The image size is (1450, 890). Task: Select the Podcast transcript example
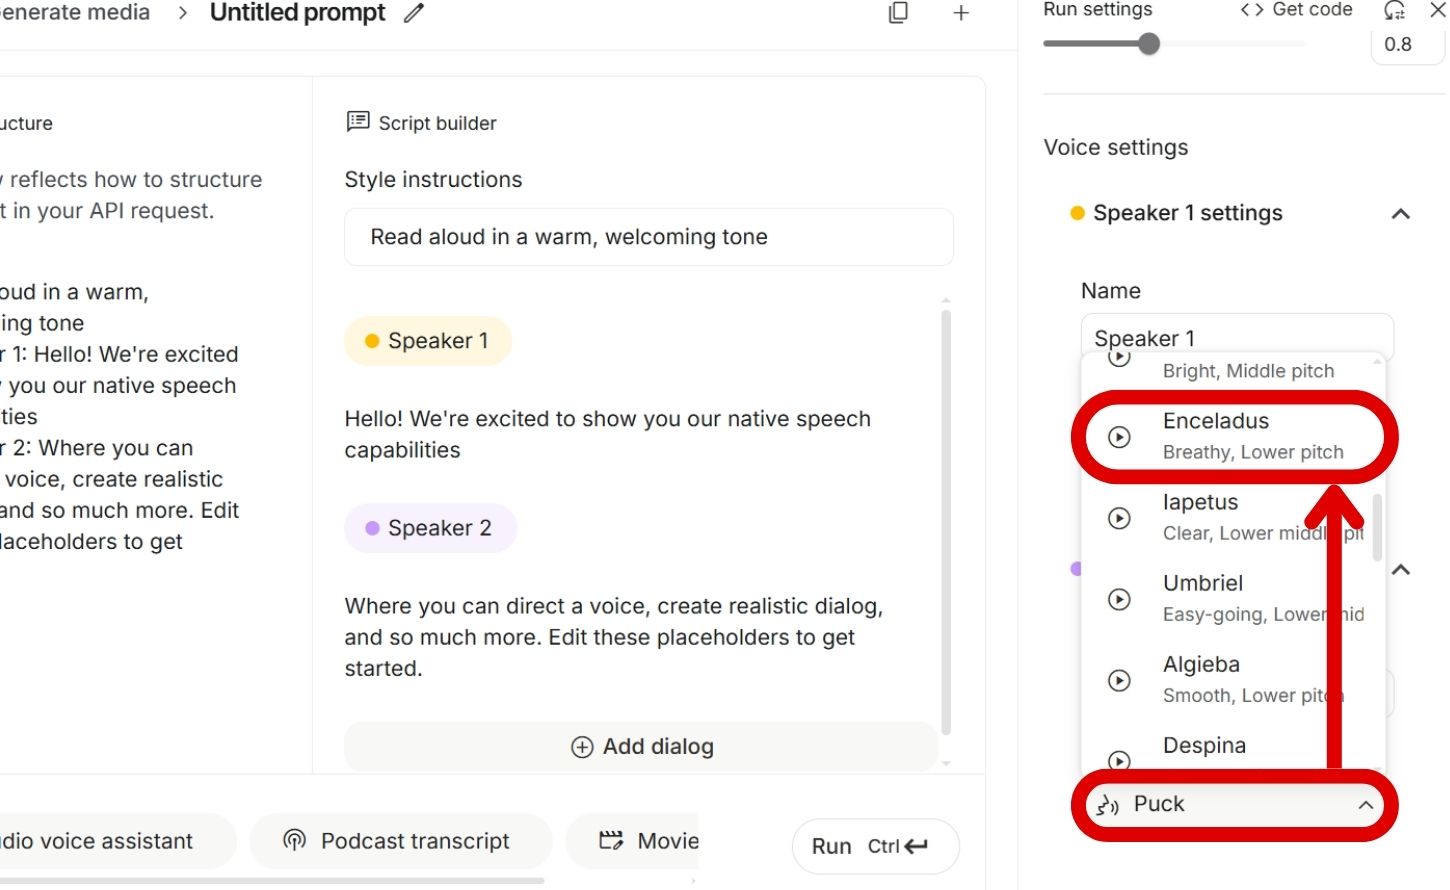(x=400, y=841)
